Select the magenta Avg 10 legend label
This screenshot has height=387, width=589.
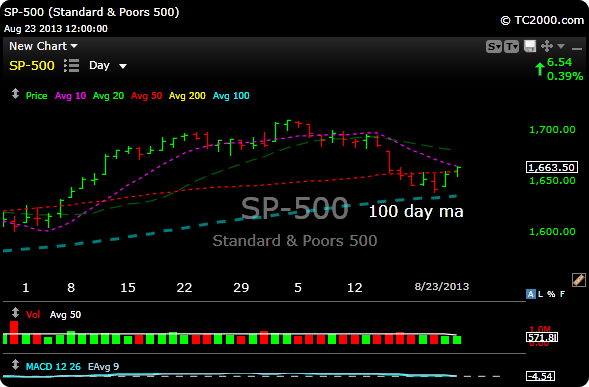point(70,96)
